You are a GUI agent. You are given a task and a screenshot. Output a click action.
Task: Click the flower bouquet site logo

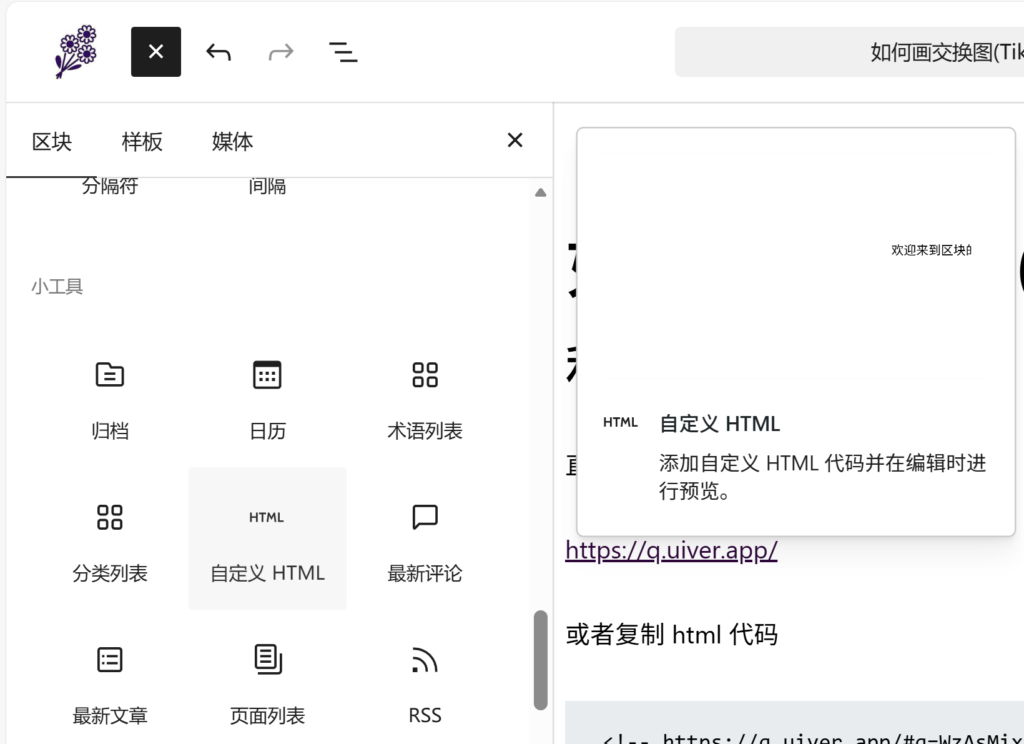[76, 52]
